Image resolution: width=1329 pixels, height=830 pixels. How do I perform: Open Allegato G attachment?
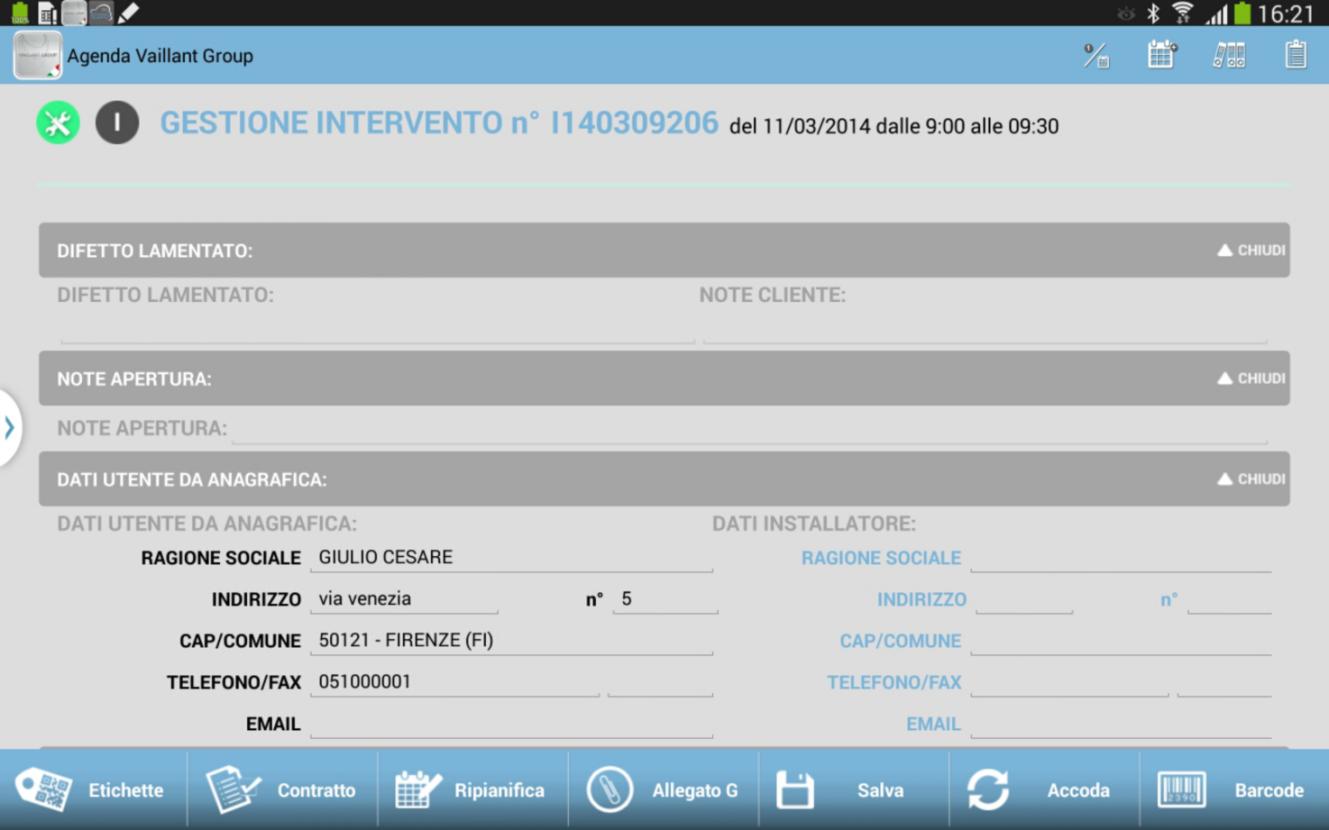(x=663, y=790)
